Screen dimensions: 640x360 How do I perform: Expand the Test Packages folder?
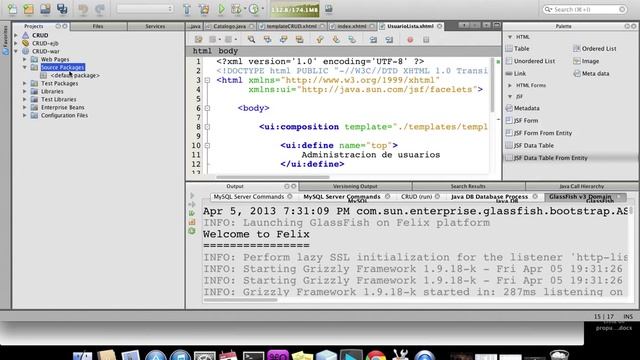point(24,83)
